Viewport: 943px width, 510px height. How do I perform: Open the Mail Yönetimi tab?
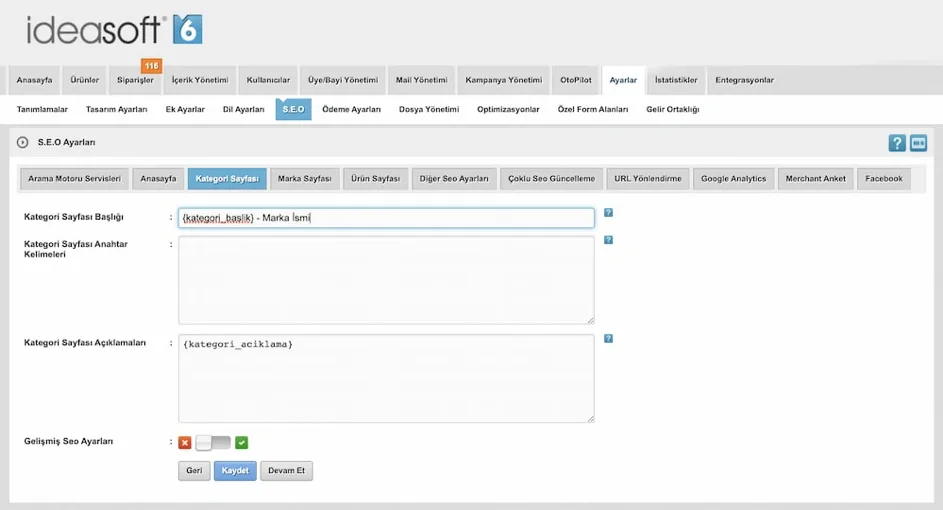click(422, 80)
